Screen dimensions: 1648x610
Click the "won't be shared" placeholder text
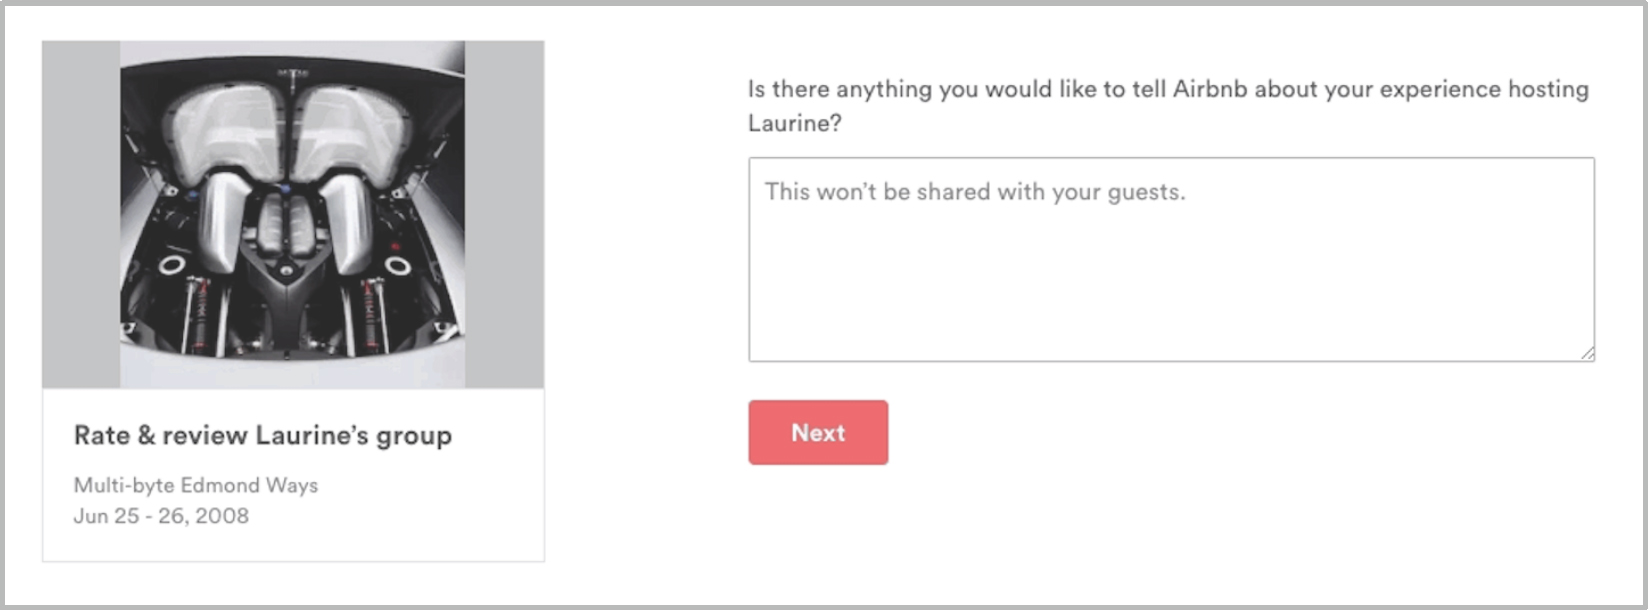click(975, 192)
